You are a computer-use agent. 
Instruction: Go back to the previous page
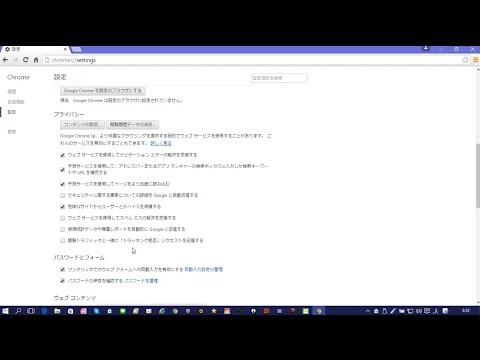[5, 60]
